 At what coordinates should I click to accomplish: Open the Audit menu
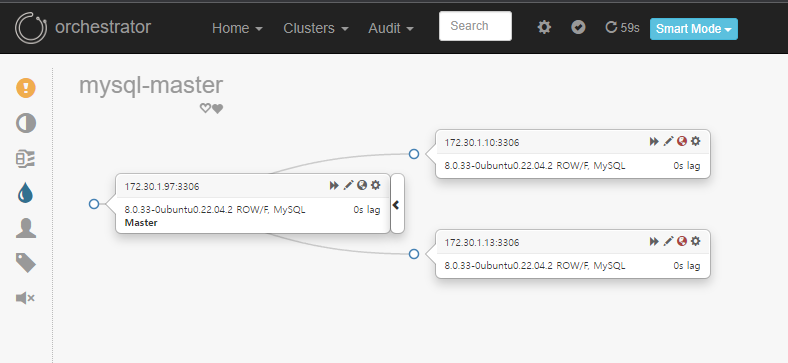[391, 28]
